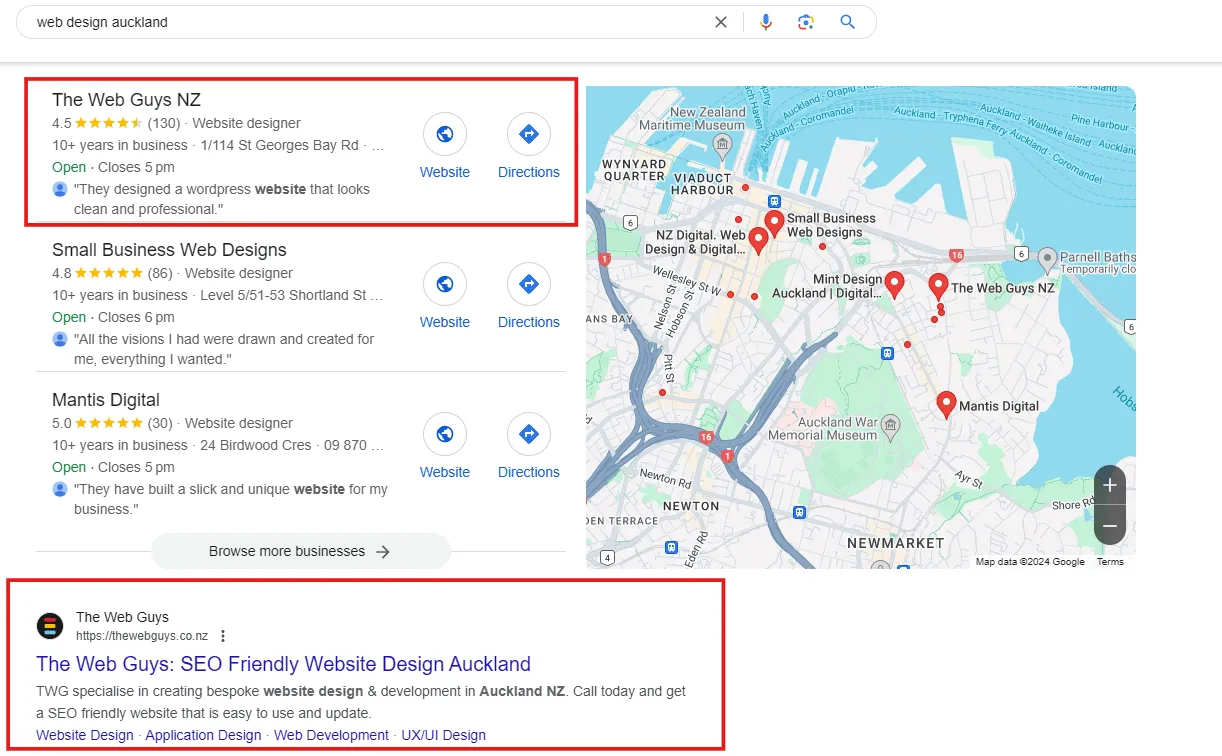Open the three-dot menu beside thewebguys.co.nz

[223, 636]
